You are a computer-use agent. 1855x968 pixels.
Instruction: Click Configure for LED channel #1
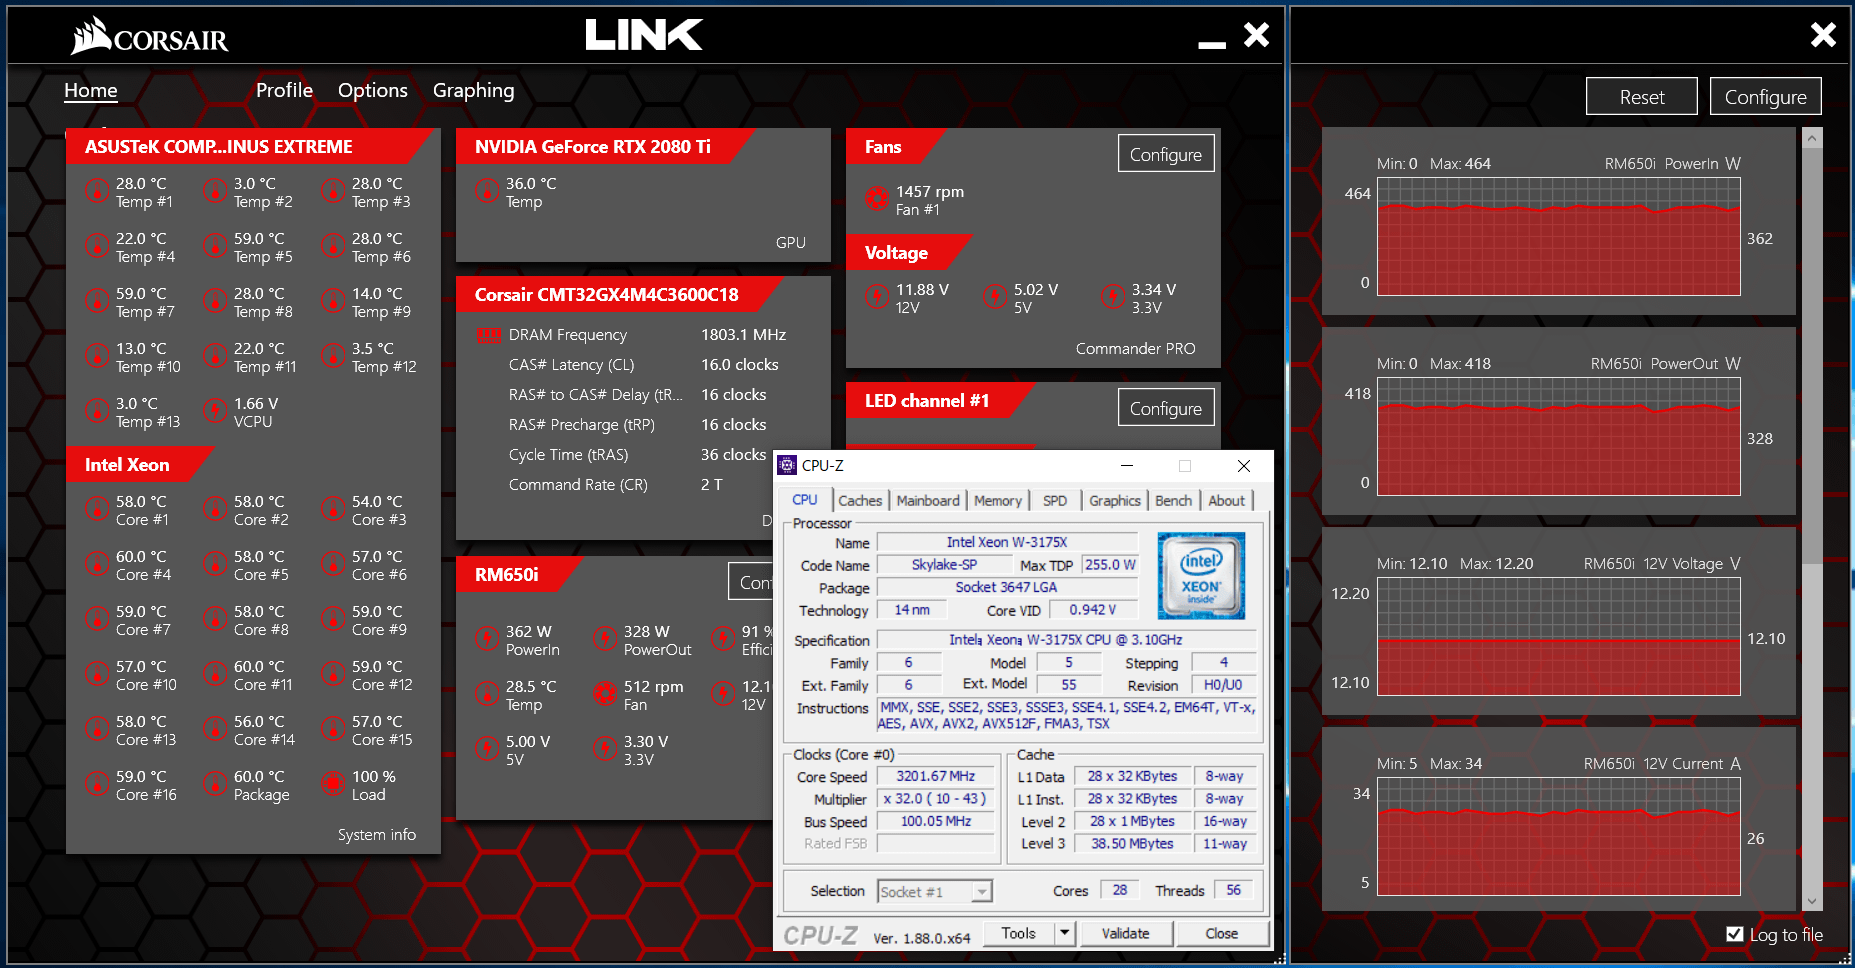(1166, 408)
